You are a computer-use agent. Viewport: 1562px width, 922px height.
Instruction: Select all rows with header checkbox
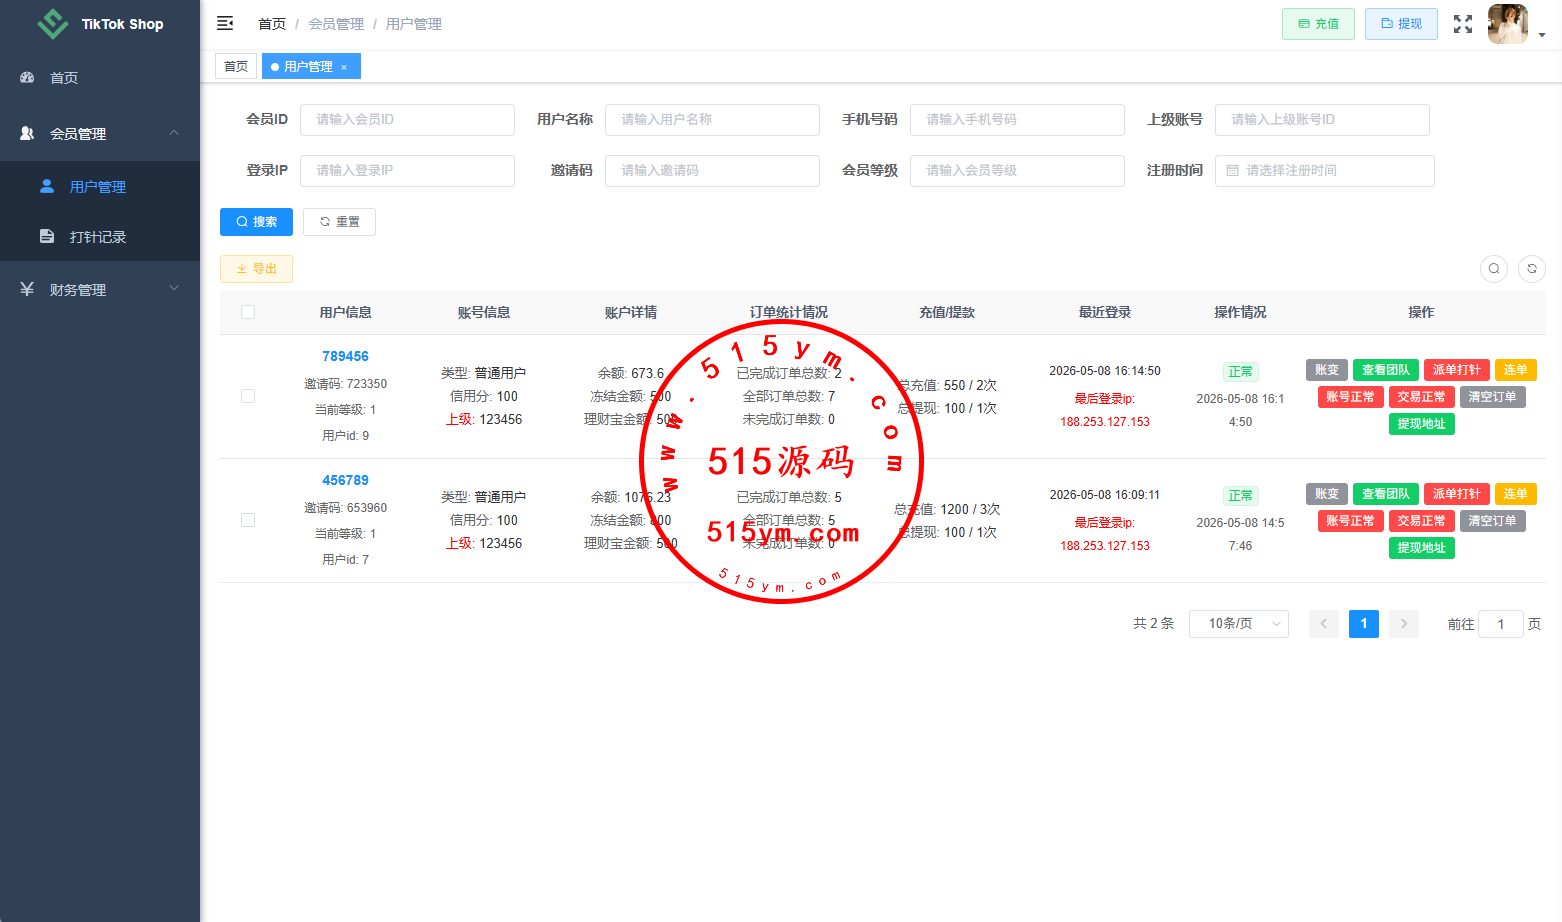(248, 312)
